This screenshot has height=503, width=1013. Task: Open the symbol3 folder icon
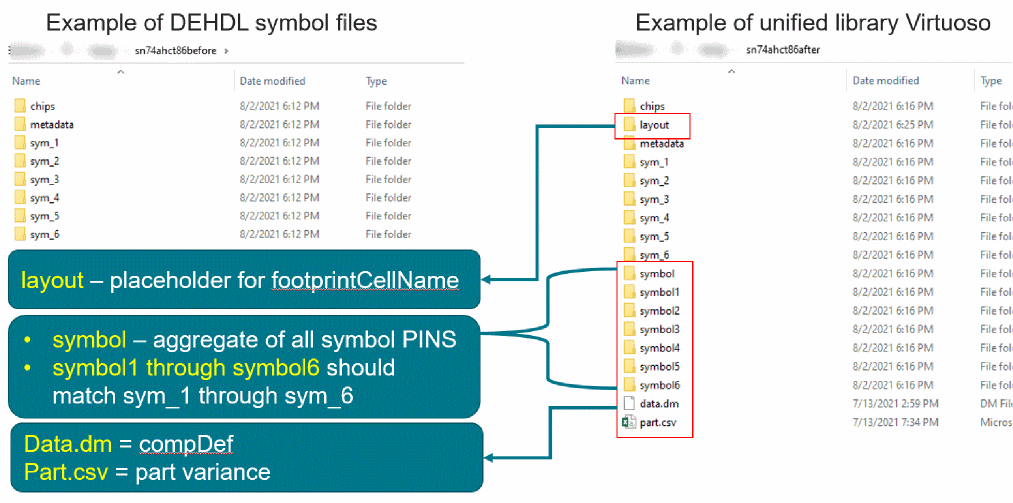[x=629, y=329]
